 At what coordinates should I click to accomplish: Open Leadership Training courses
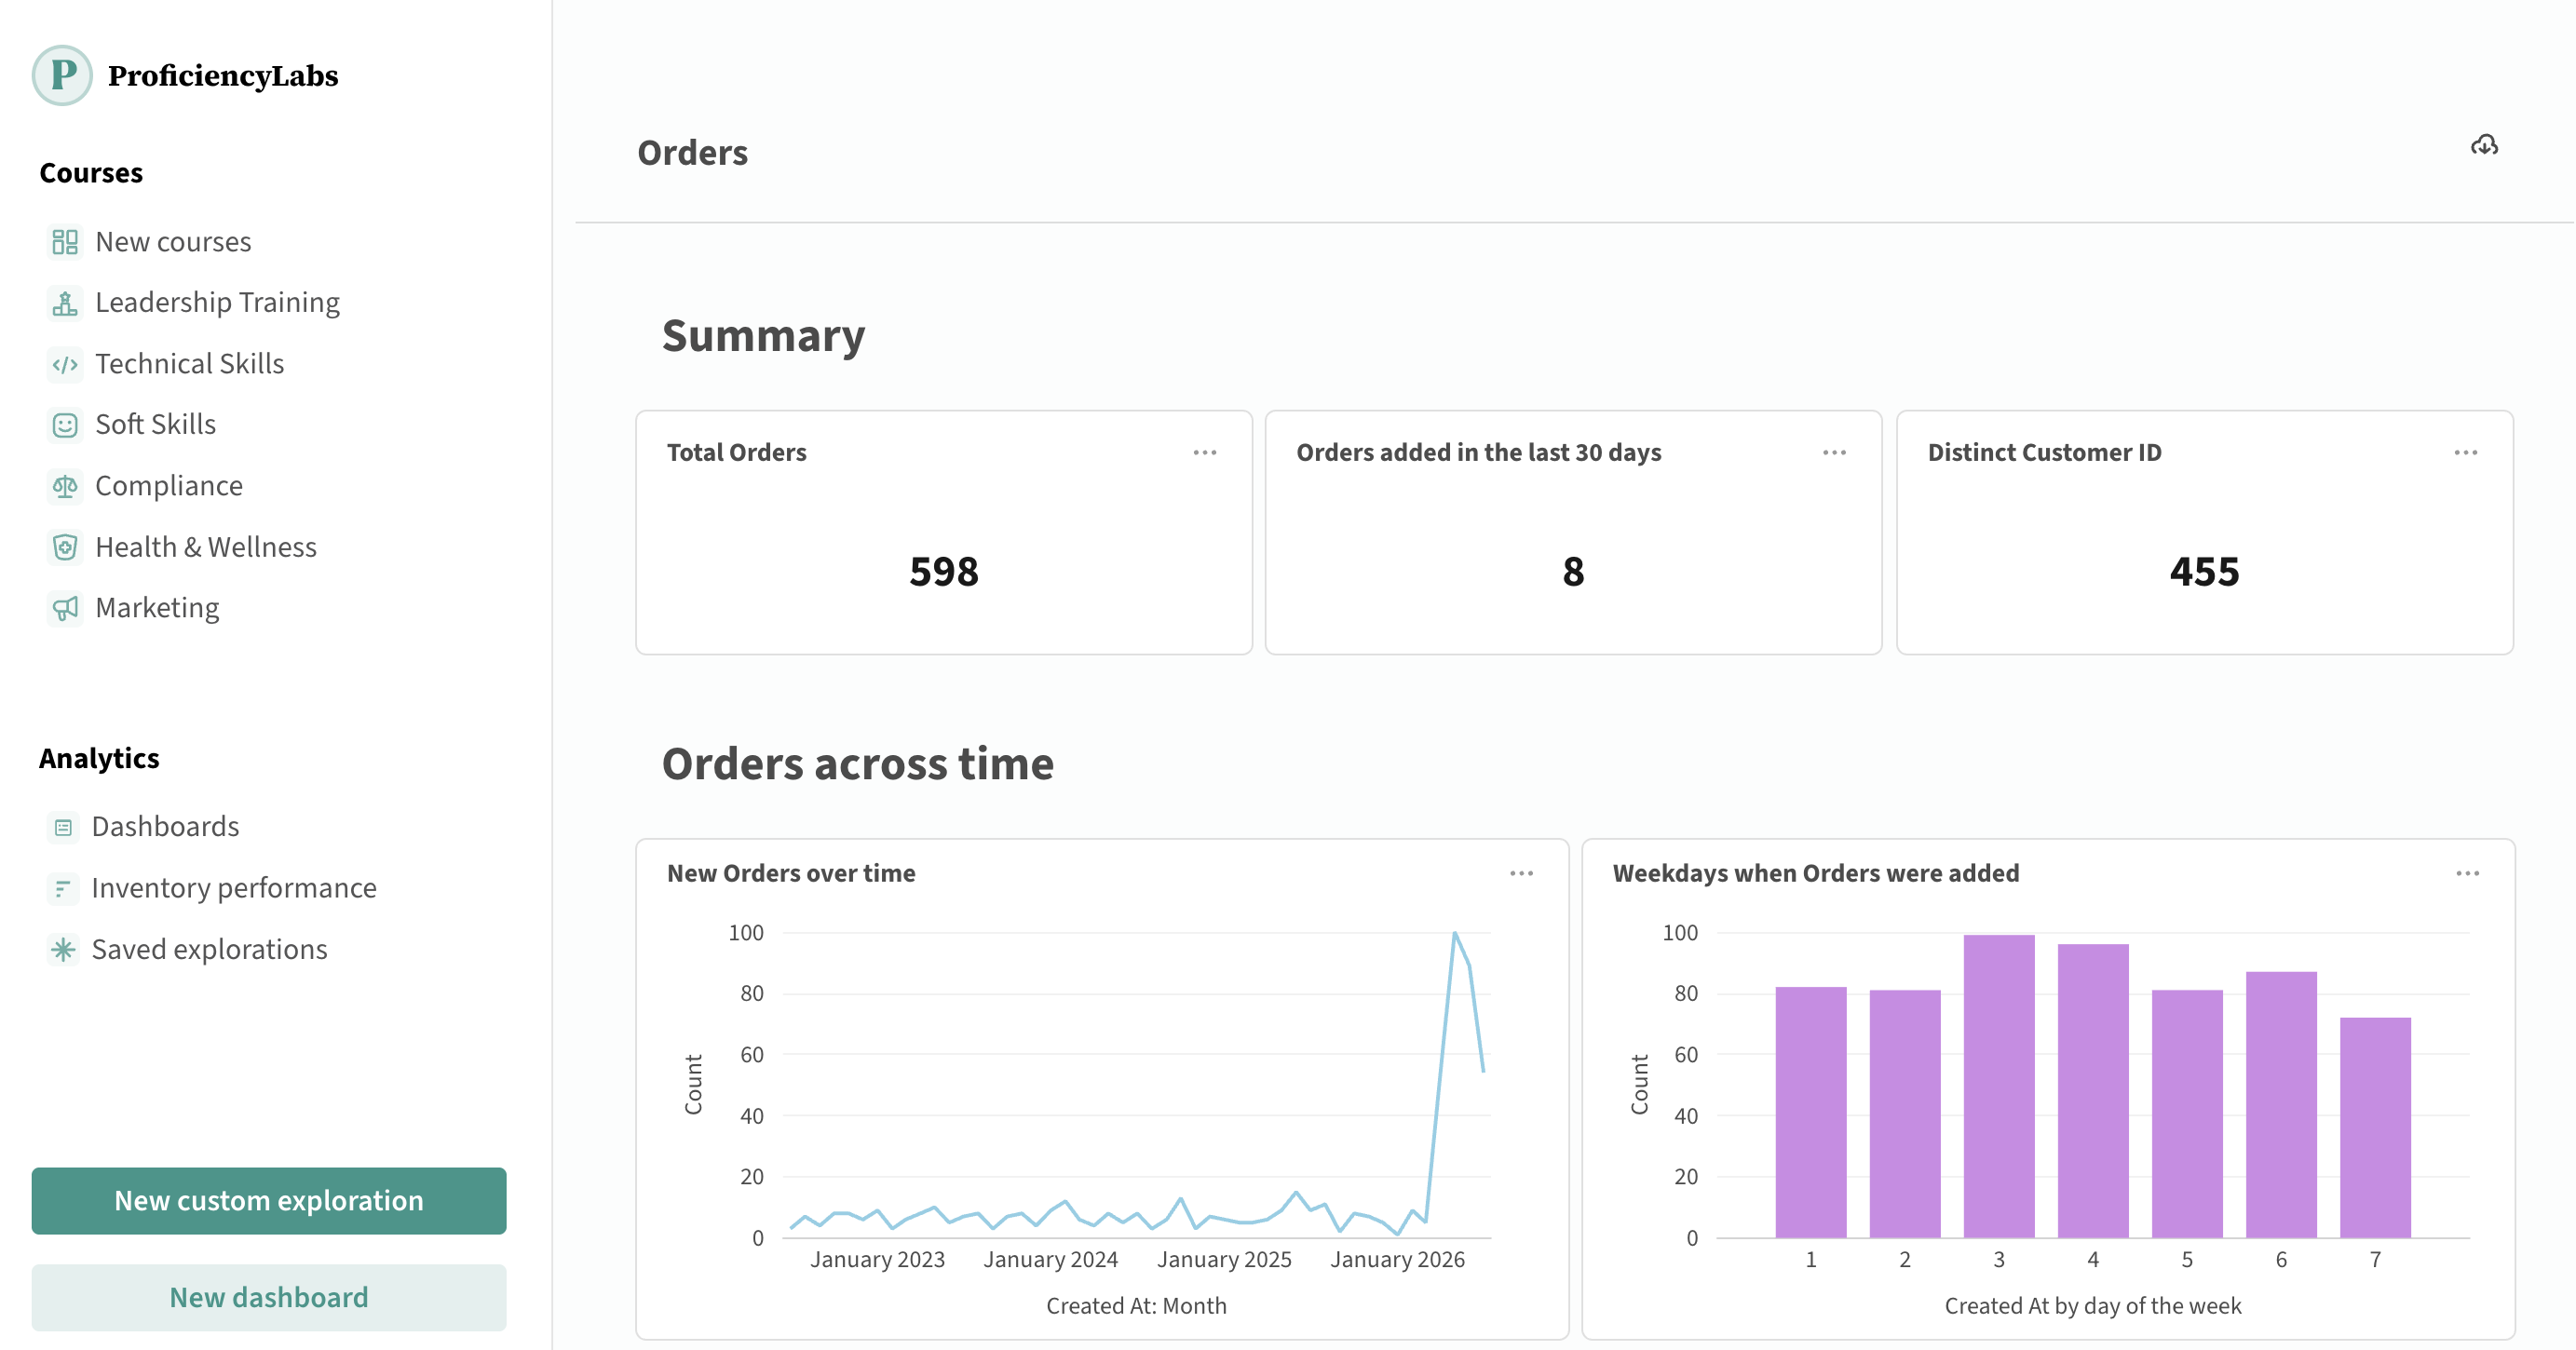[217, 303]
